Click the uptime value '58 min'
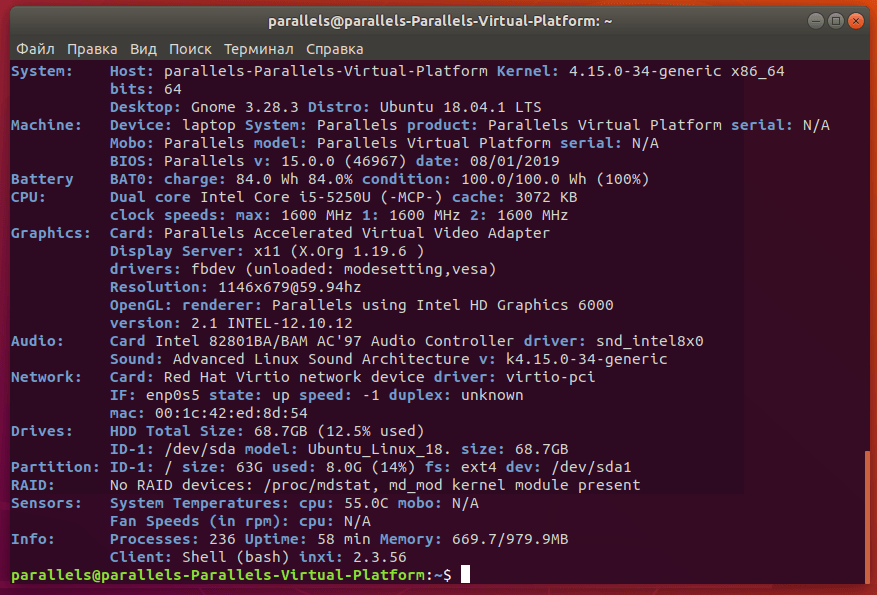Screen dimensions: 877x595 343,539
